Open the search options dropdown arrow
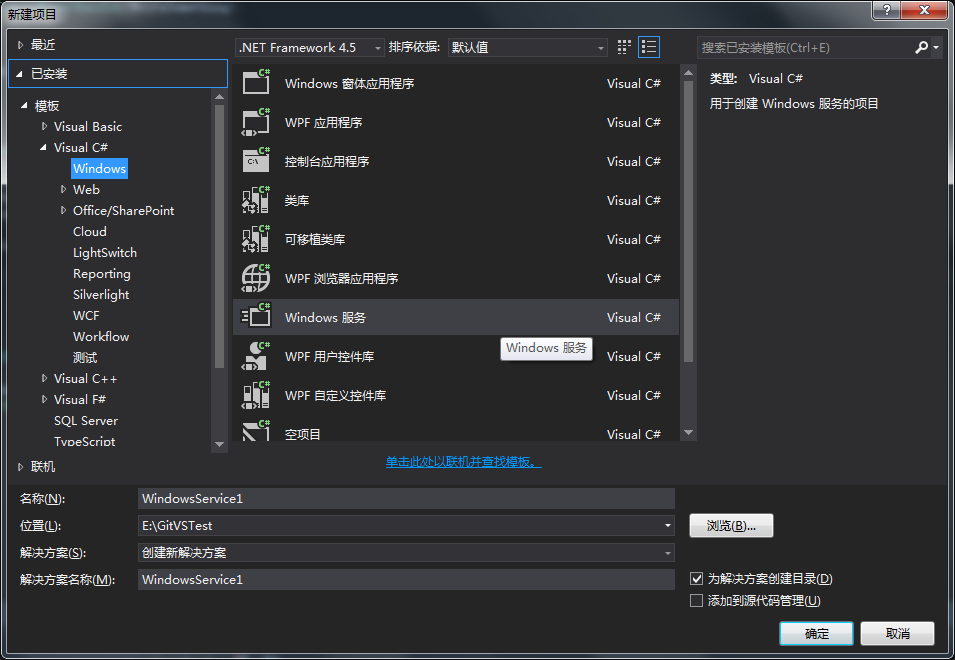Viewport: 955px width, 660px height. [x=936, y=47]
